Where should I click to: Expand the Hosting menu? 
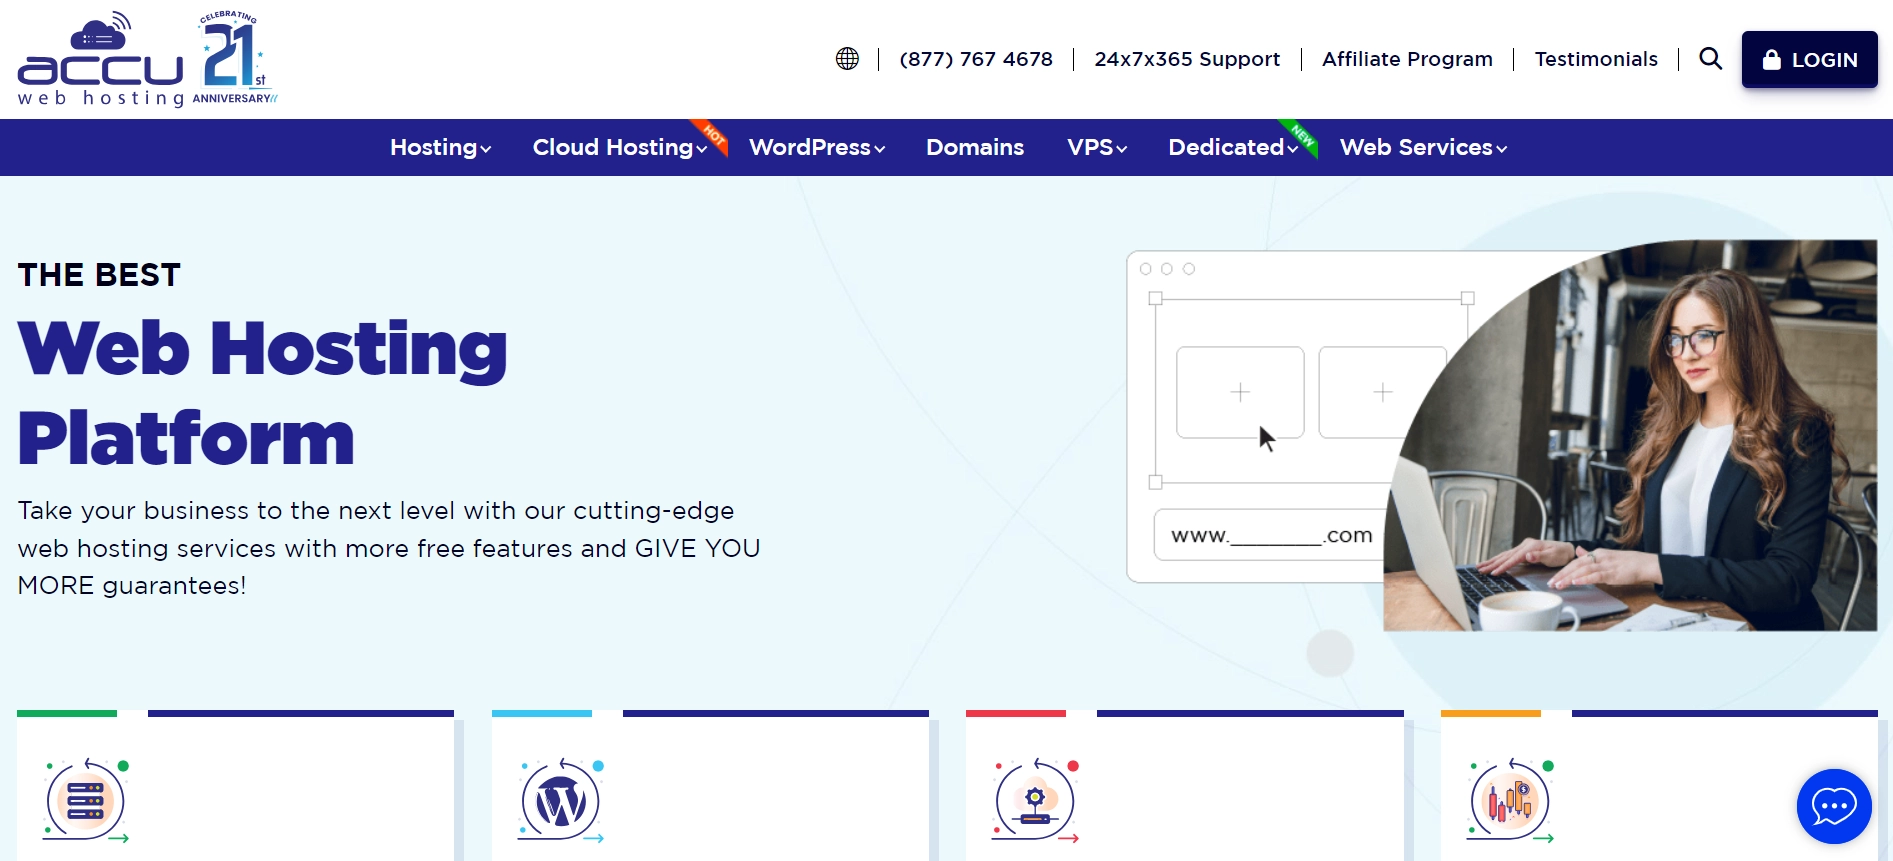[x=441, y=147]
